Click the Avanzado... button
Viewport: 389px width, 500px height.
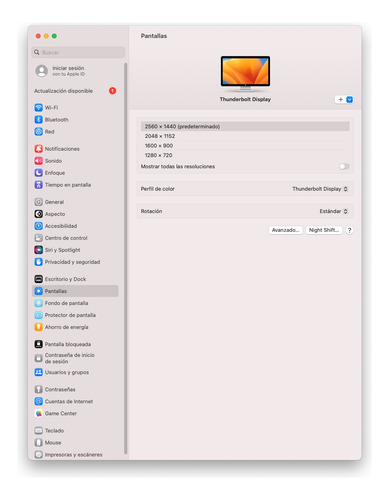(x=285, y=230)
